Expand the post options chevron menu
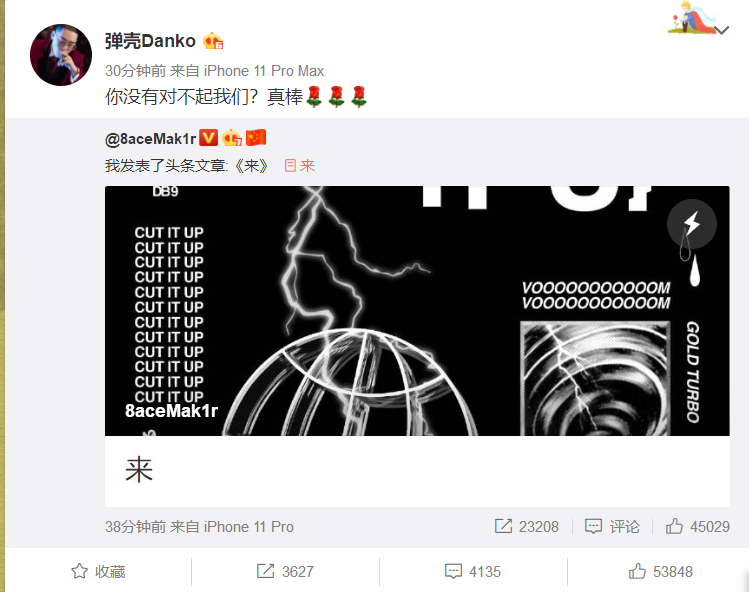Viewport: 749px width, 592px height. [722, 30]
